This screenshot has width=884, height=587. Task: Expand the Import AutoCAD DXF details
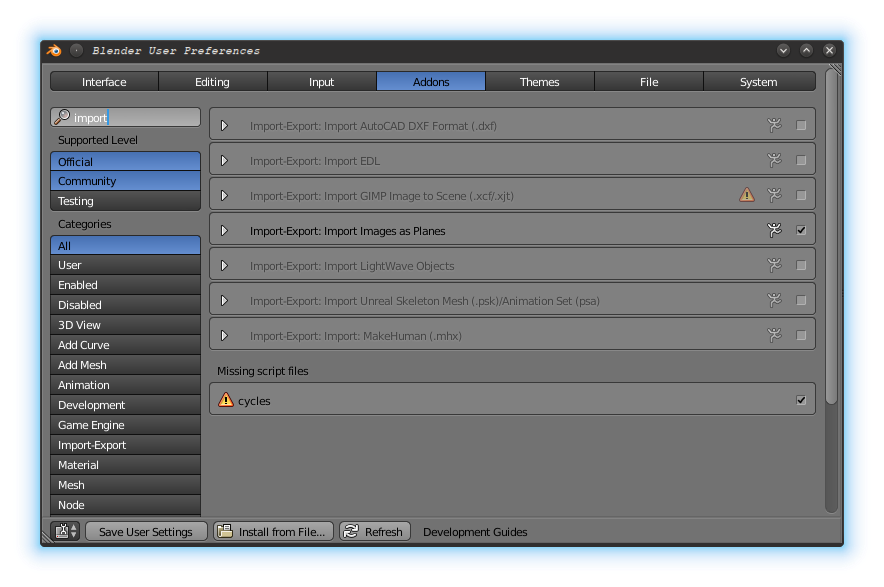tap(224, 125)
